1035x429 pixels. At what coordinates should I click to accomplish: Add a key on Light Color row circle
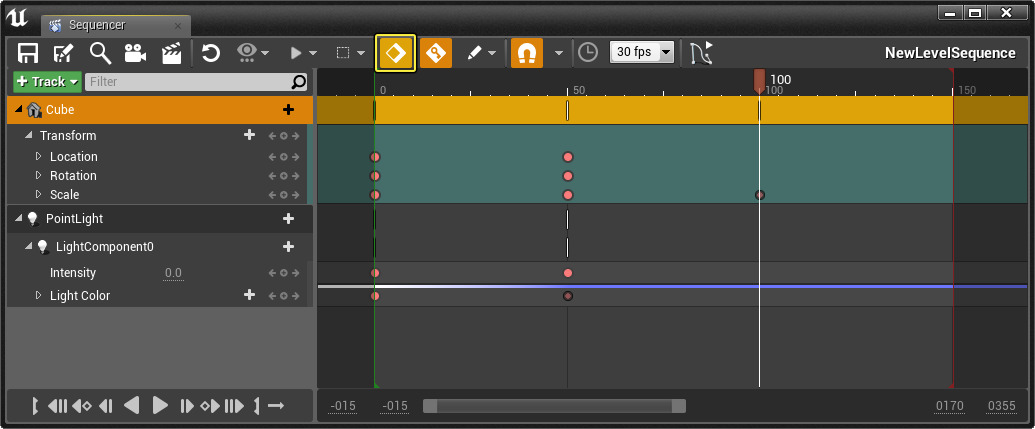point(284,296)
